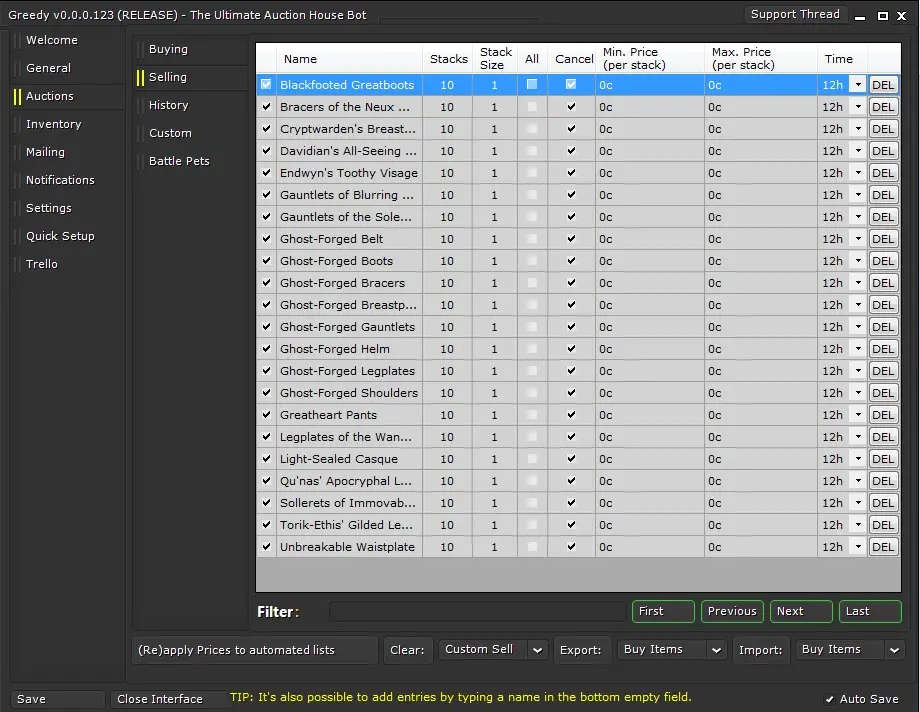Open the Clear Custom Sell dropdown
The height and width of the screenshot is (712, 920).
click(x=537, y=650)
